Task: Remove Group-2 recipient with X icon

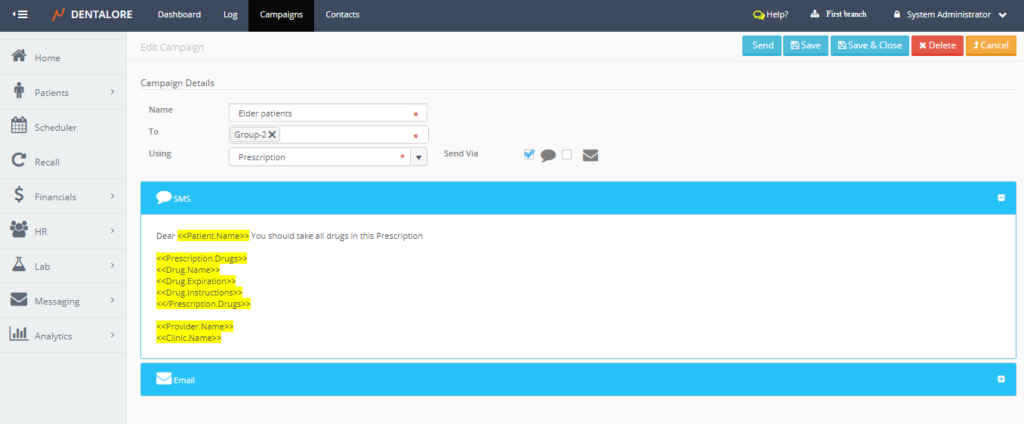Action: coord(272,135)
